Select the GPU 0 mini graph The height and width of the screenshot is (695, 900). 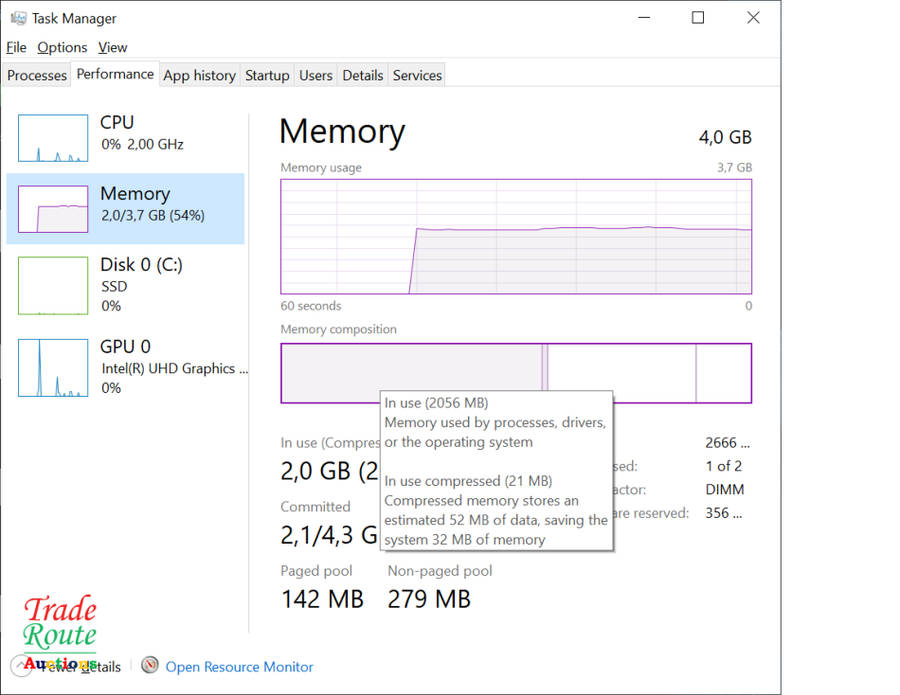coord(53,367)
